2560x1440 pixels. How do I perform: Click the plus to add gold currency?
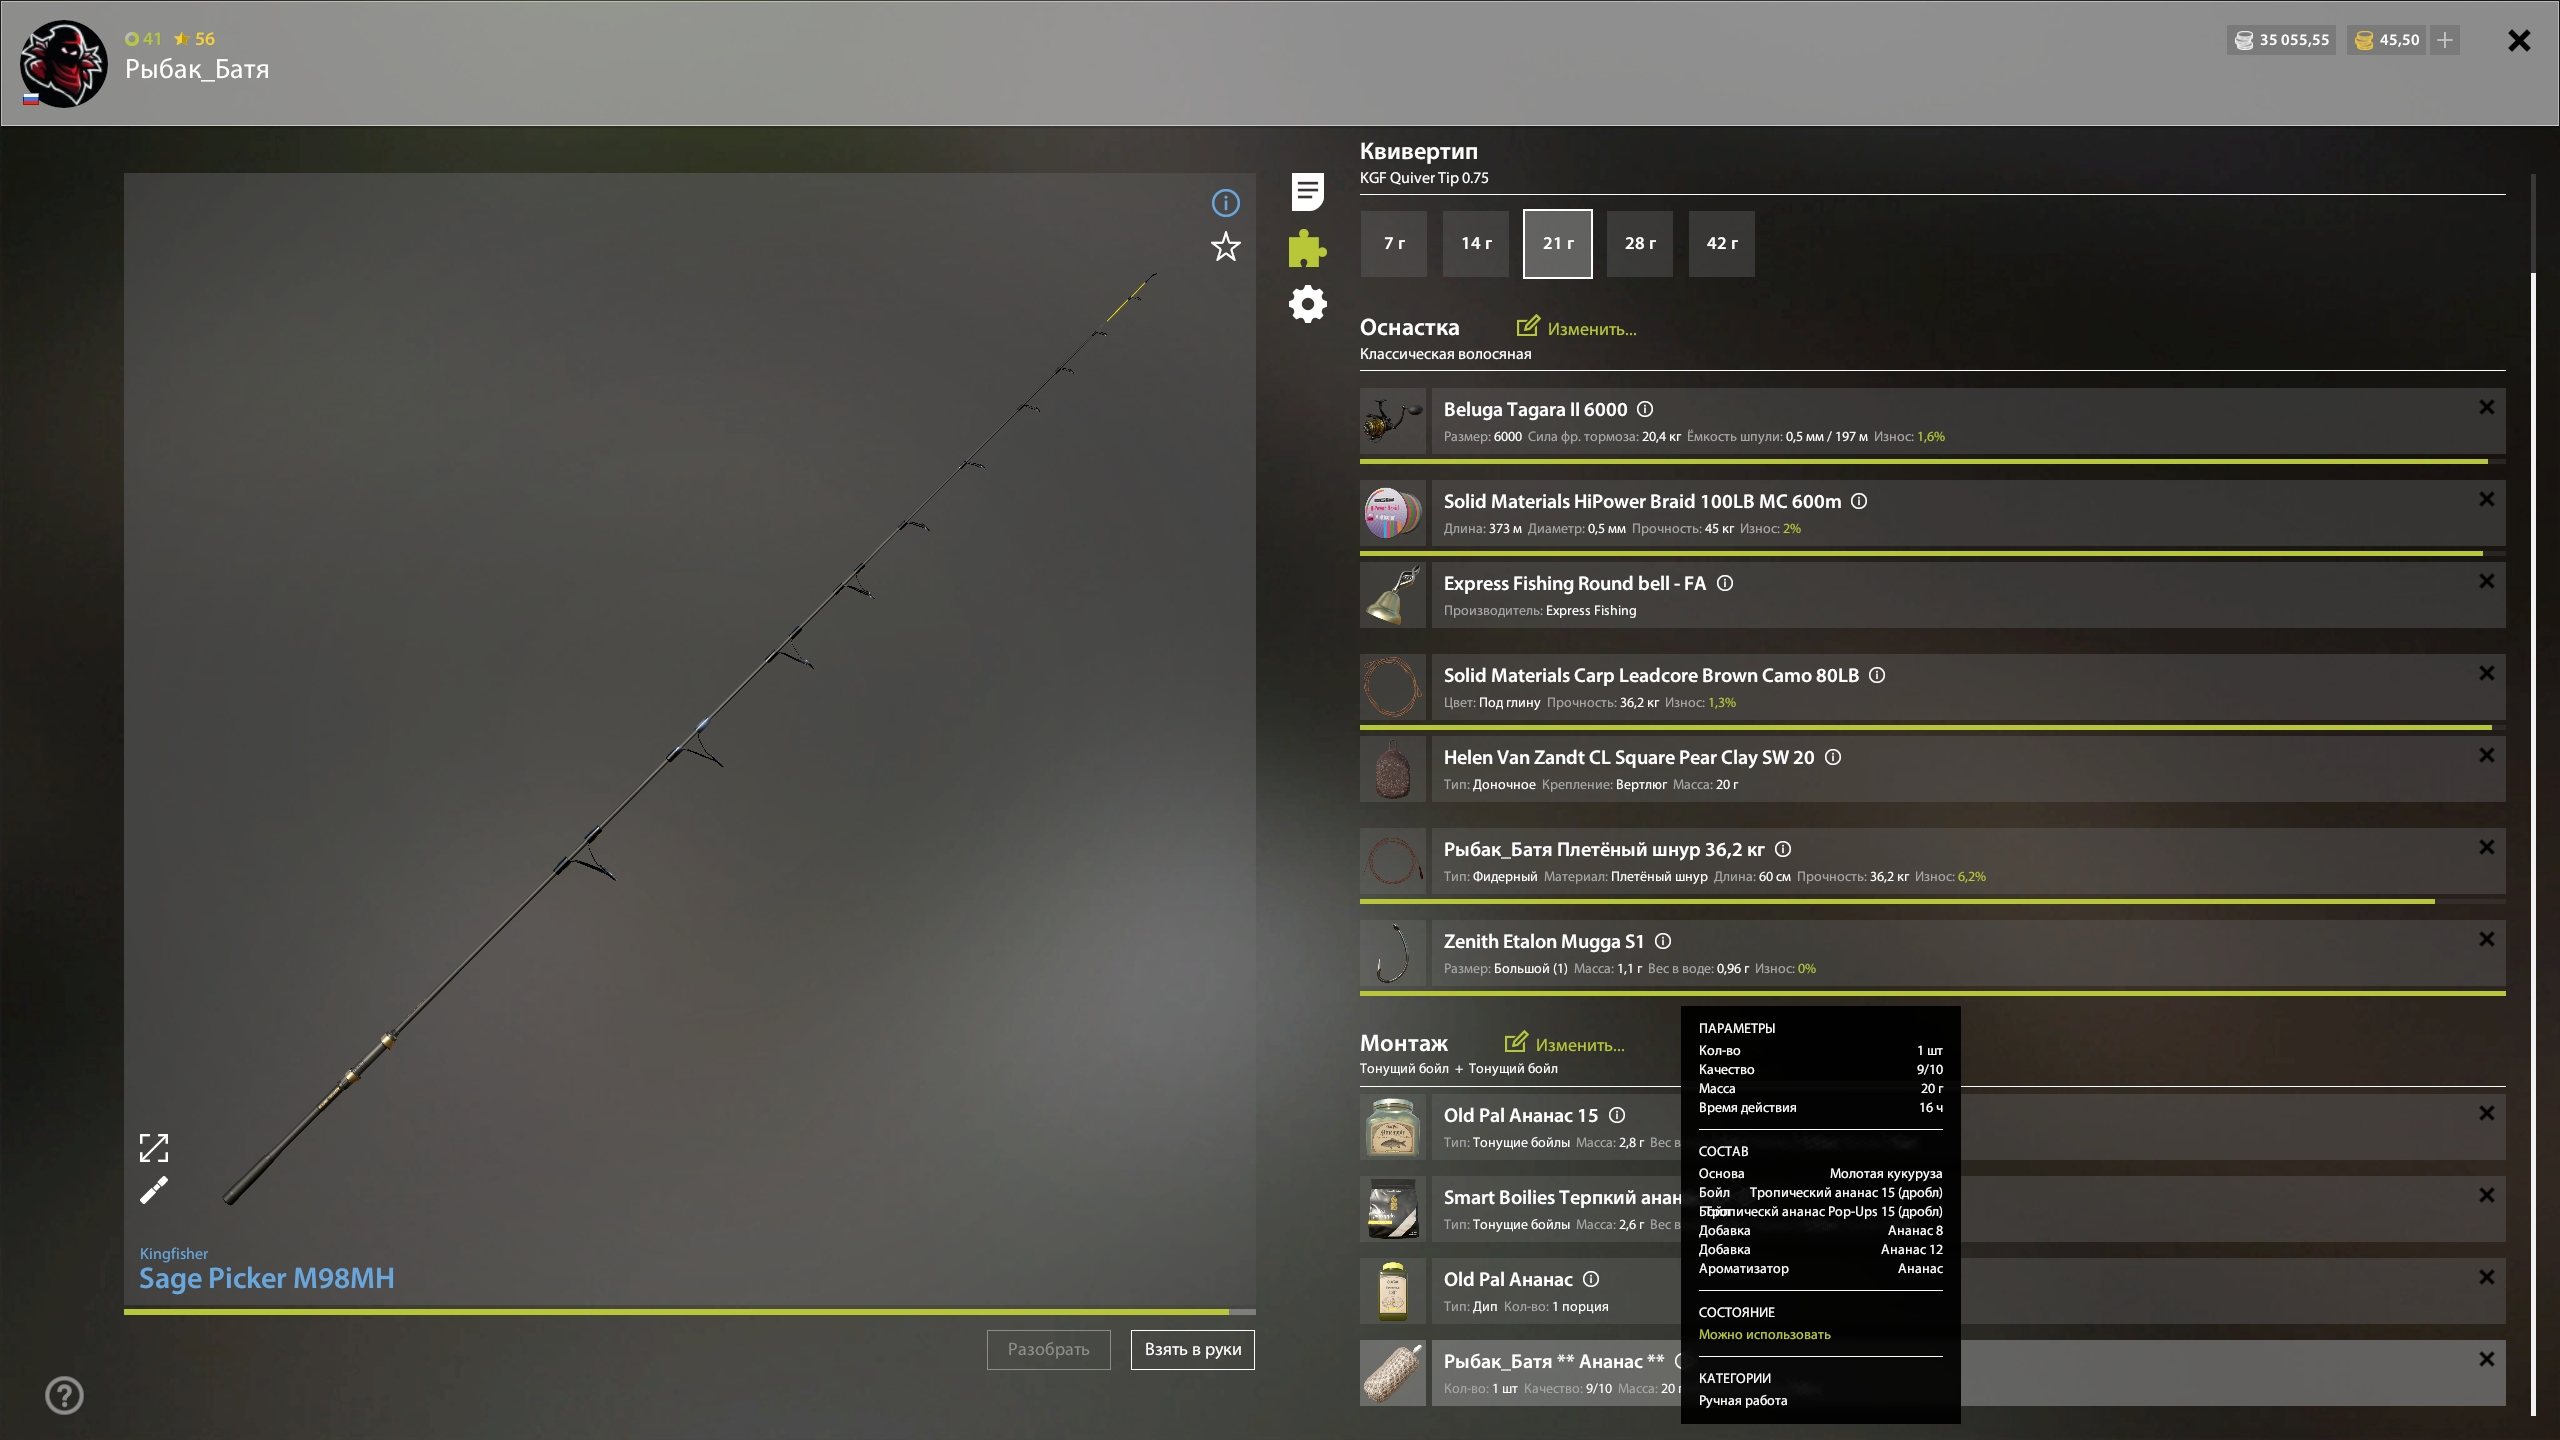2445,40
